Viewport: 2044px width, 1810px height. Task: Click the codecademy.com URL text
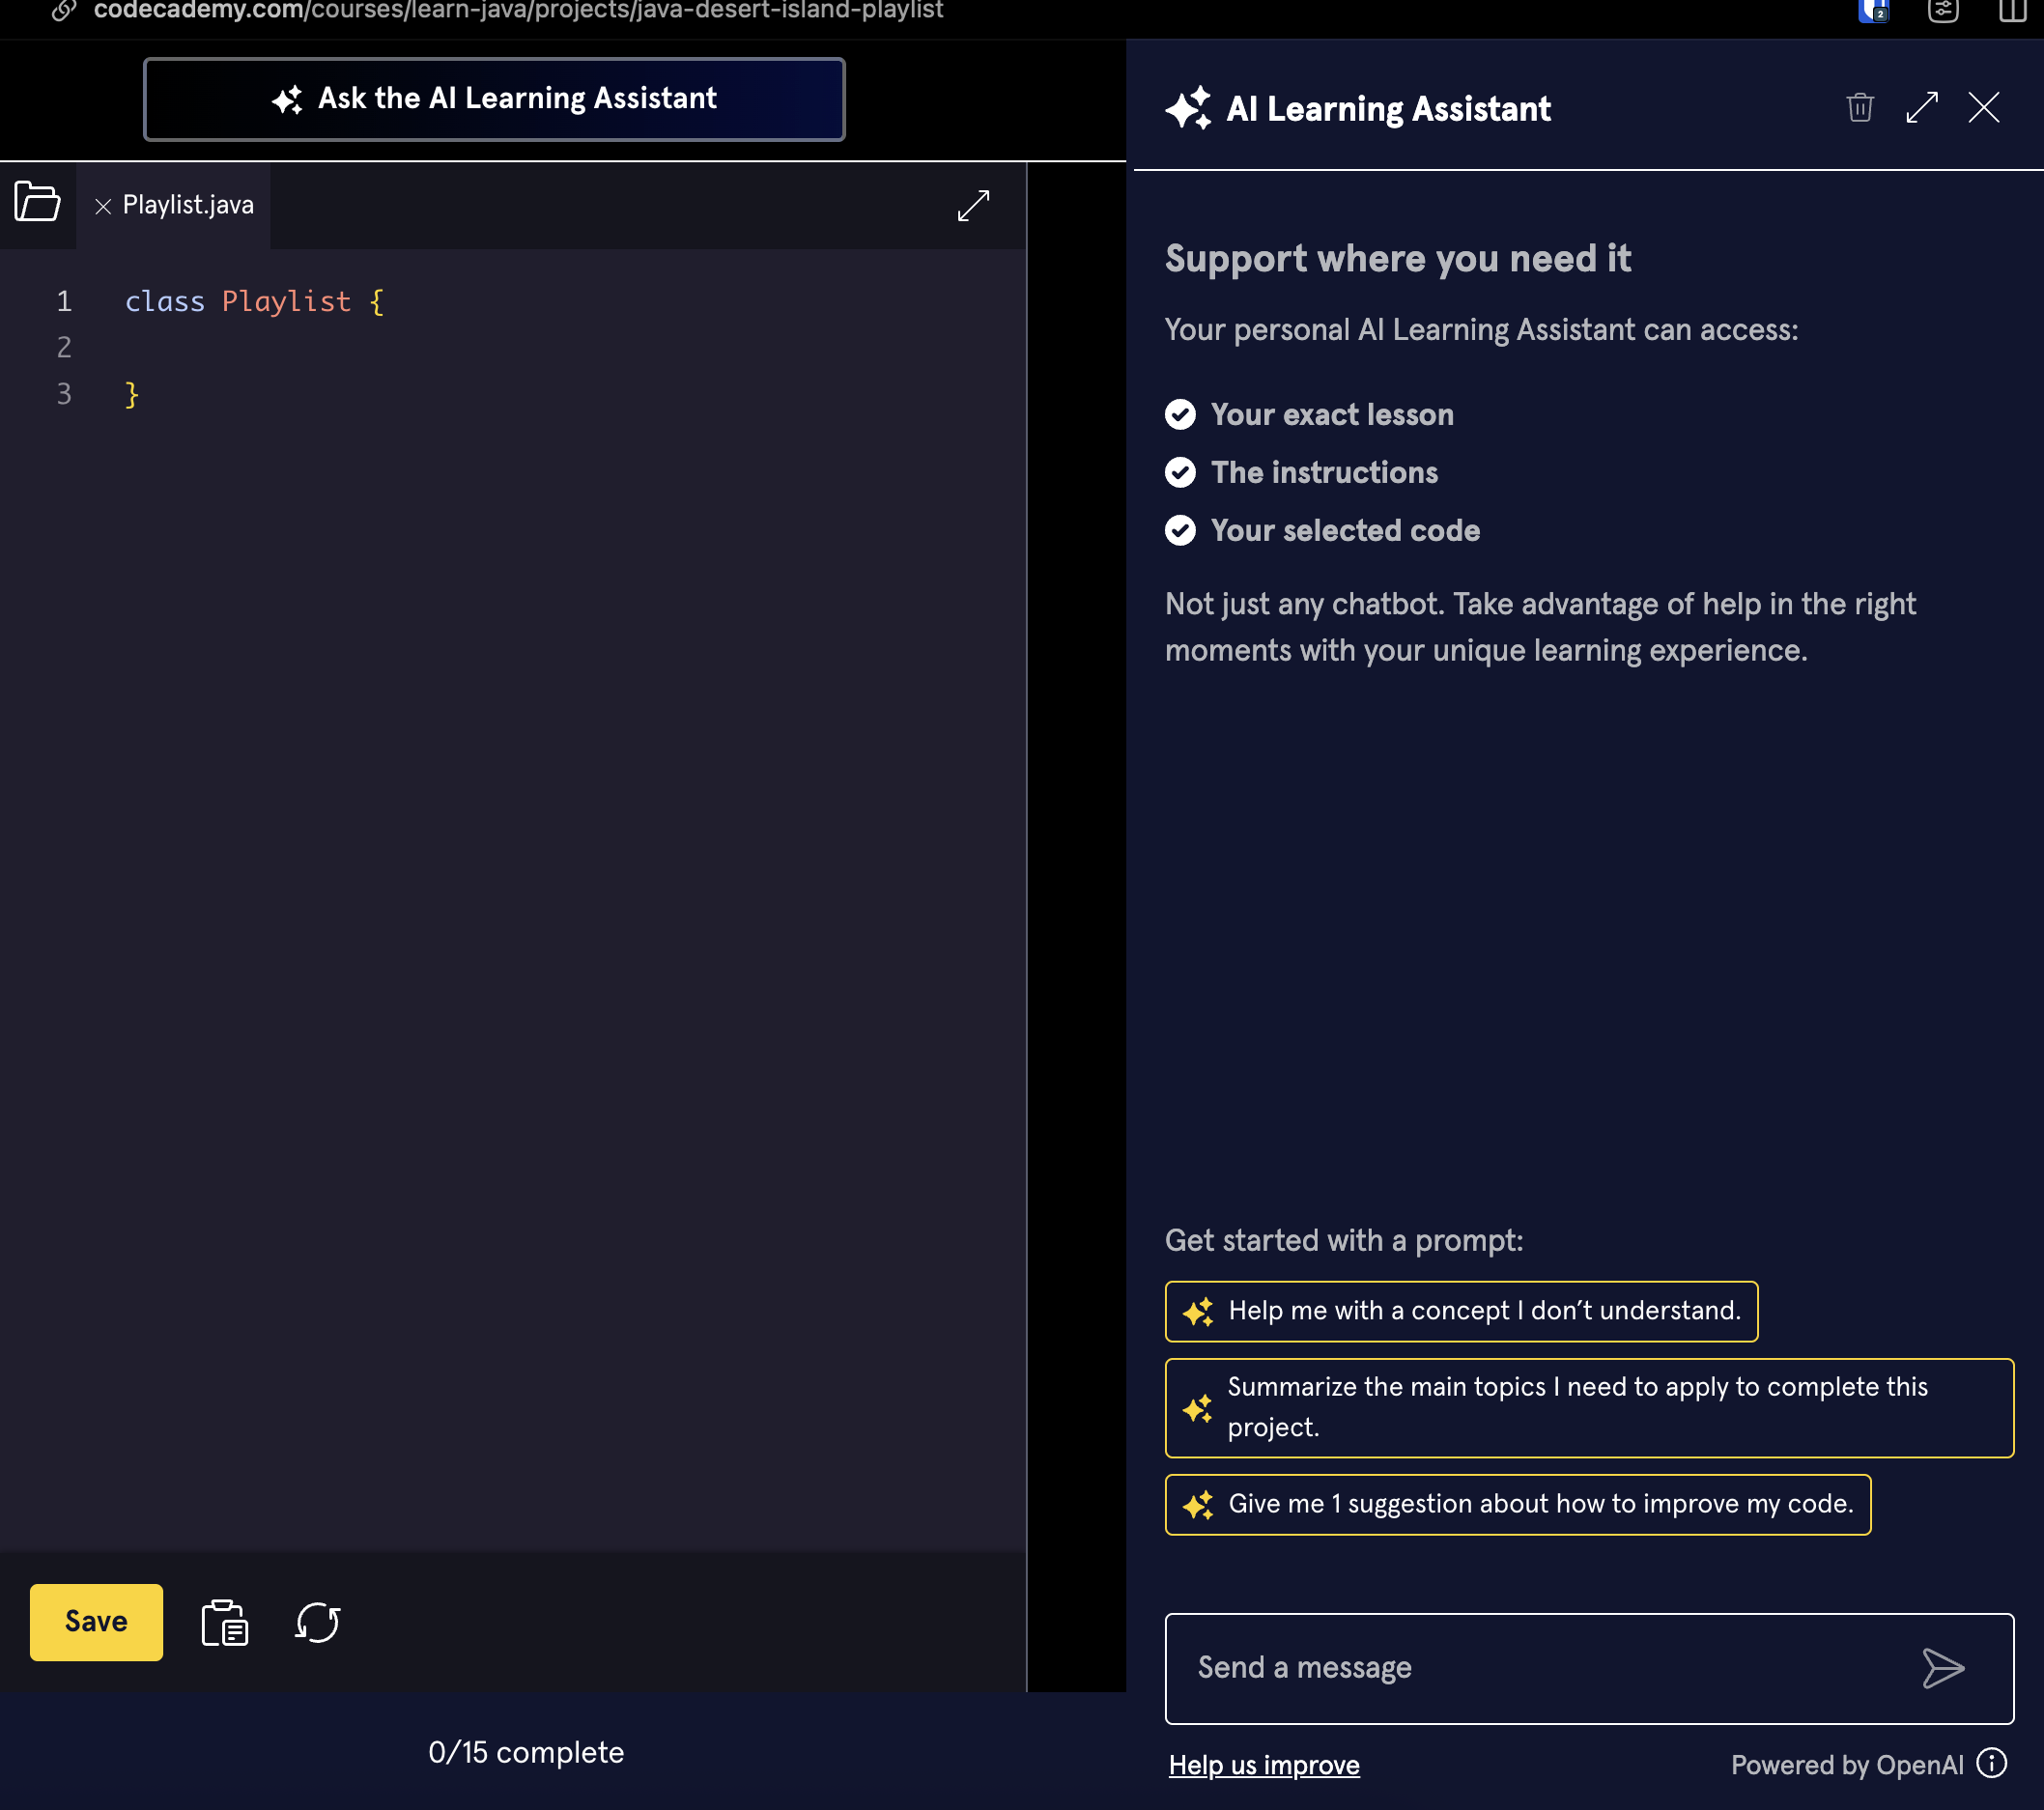(518, 10)
